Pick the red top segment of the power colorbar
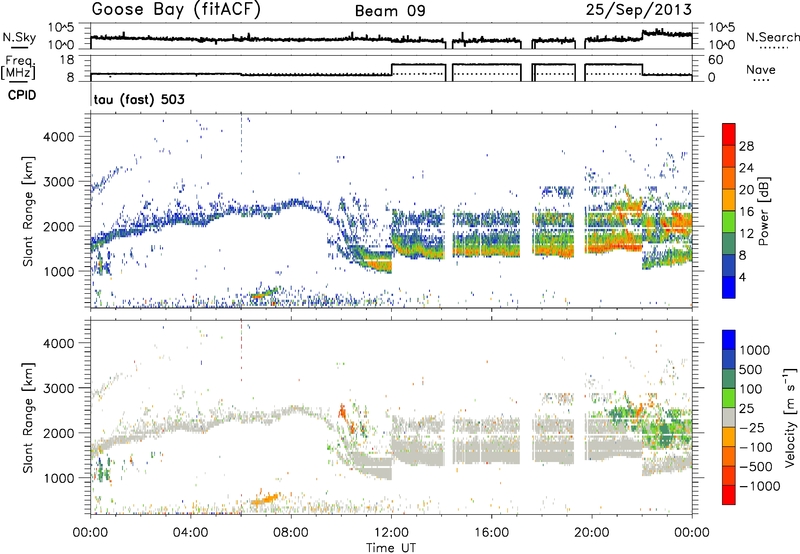The width and height of the screenshot is (800, 554). click(729, 135)
